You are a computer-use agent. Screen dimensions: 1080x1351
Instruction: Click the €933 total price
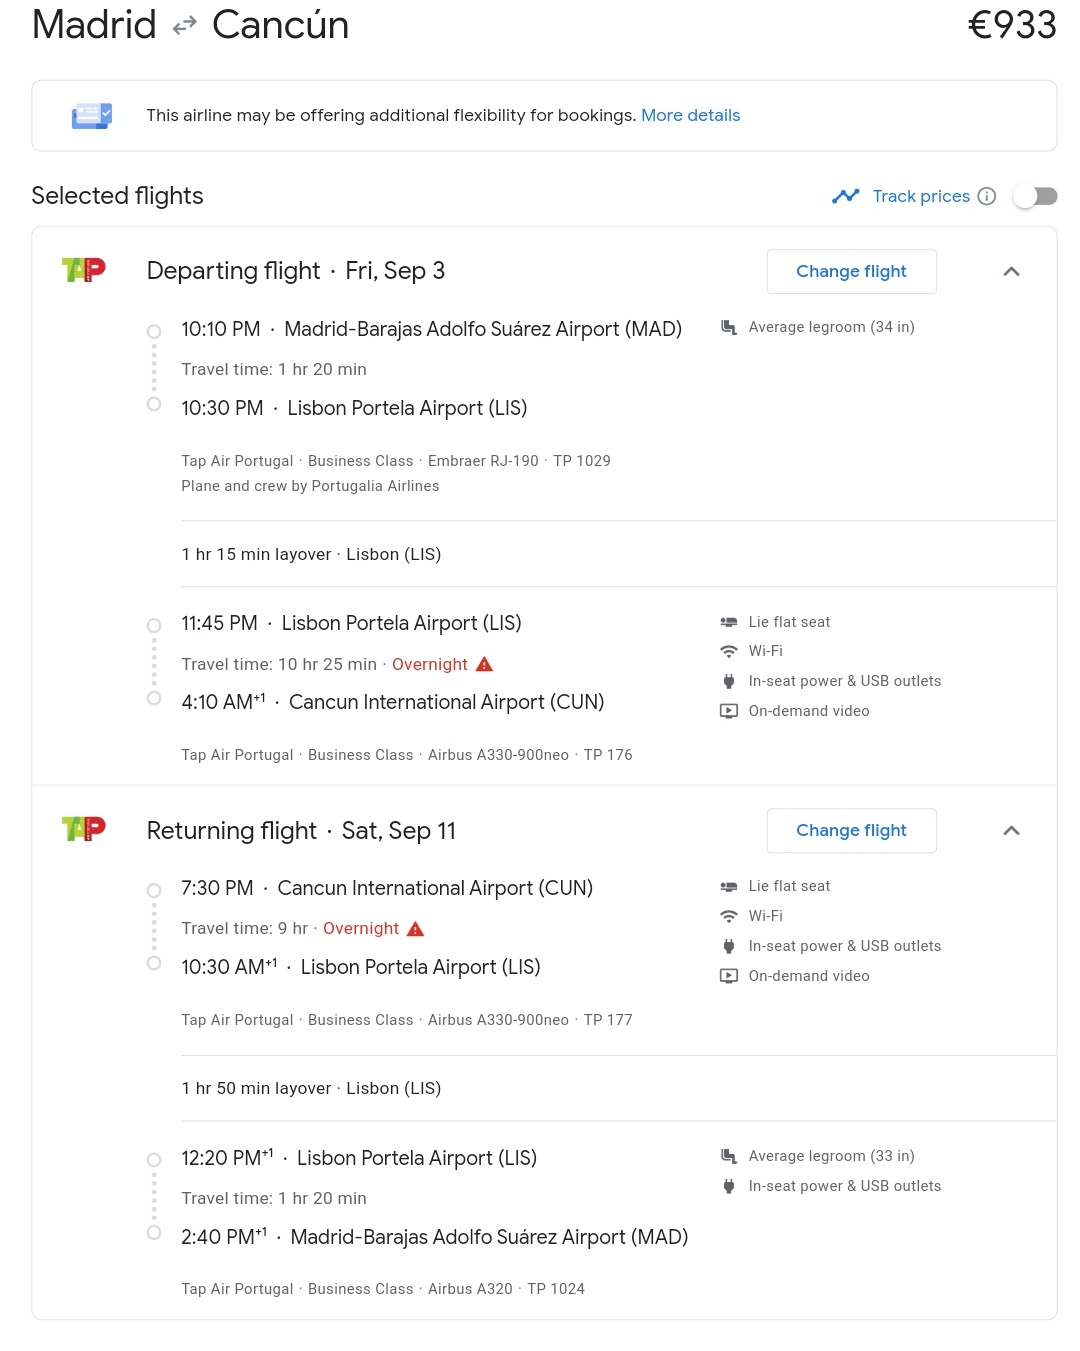(x=1011, y=25)
